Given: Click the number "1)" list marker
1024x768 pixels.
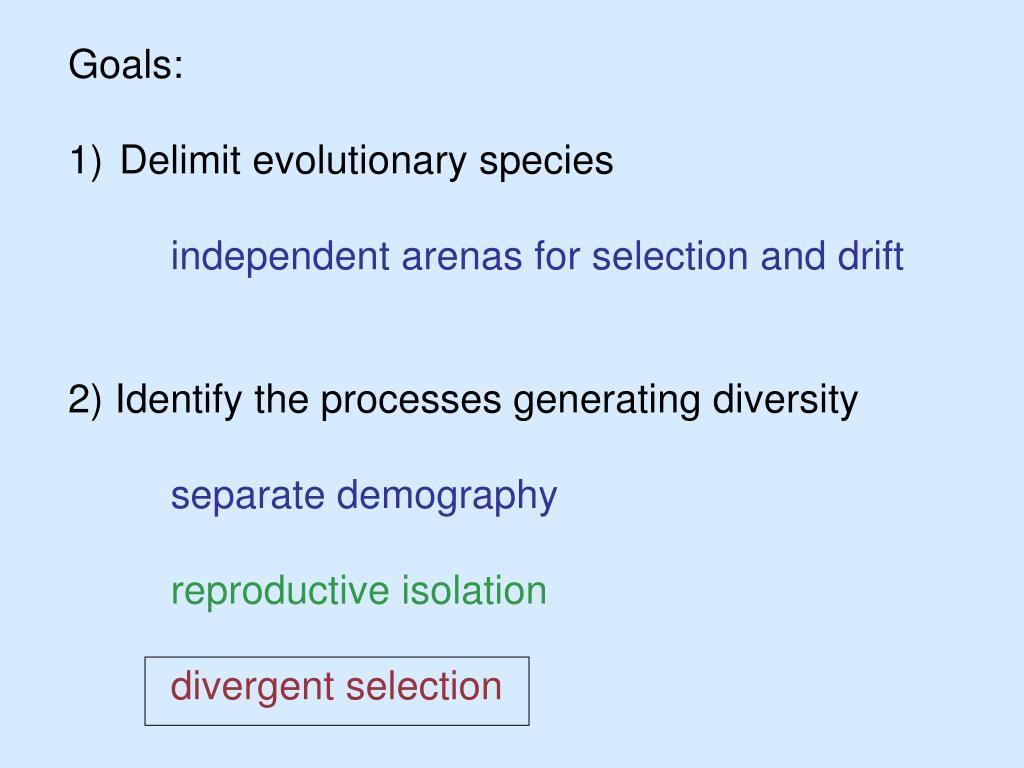Looking at the screenshot, I should point(86,161).
